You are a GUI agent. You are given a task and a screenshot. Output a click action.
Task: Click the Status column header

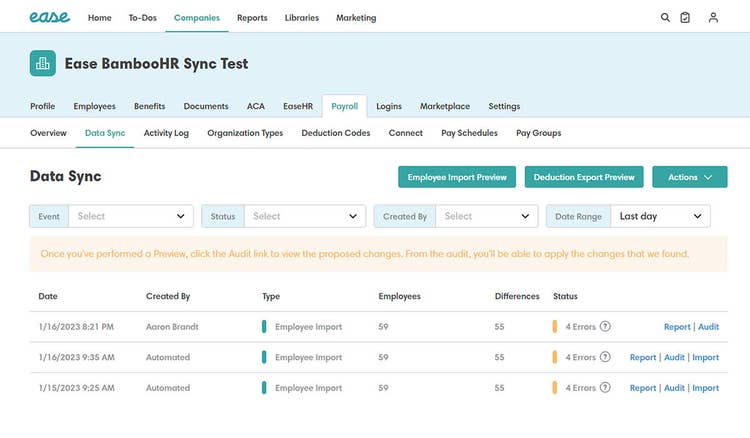pyautogui.click(x=565, y=296)
